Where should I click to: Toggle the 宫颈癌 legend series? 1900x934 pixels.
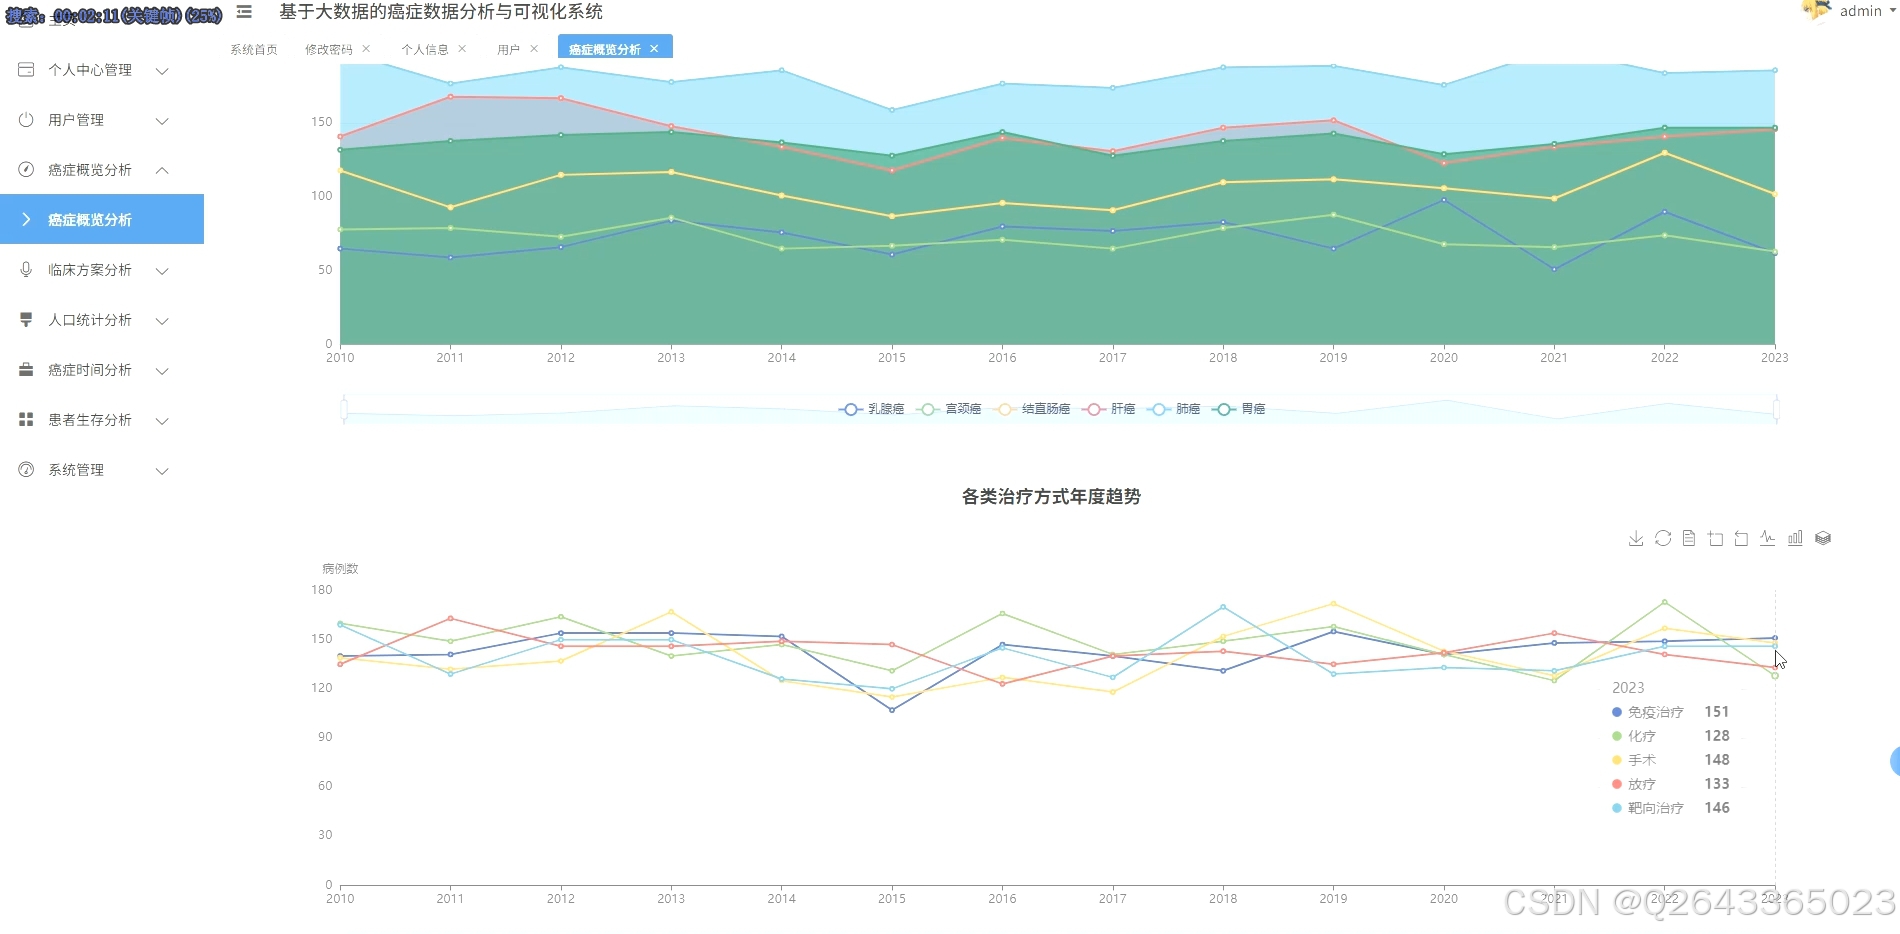(949, 409)
